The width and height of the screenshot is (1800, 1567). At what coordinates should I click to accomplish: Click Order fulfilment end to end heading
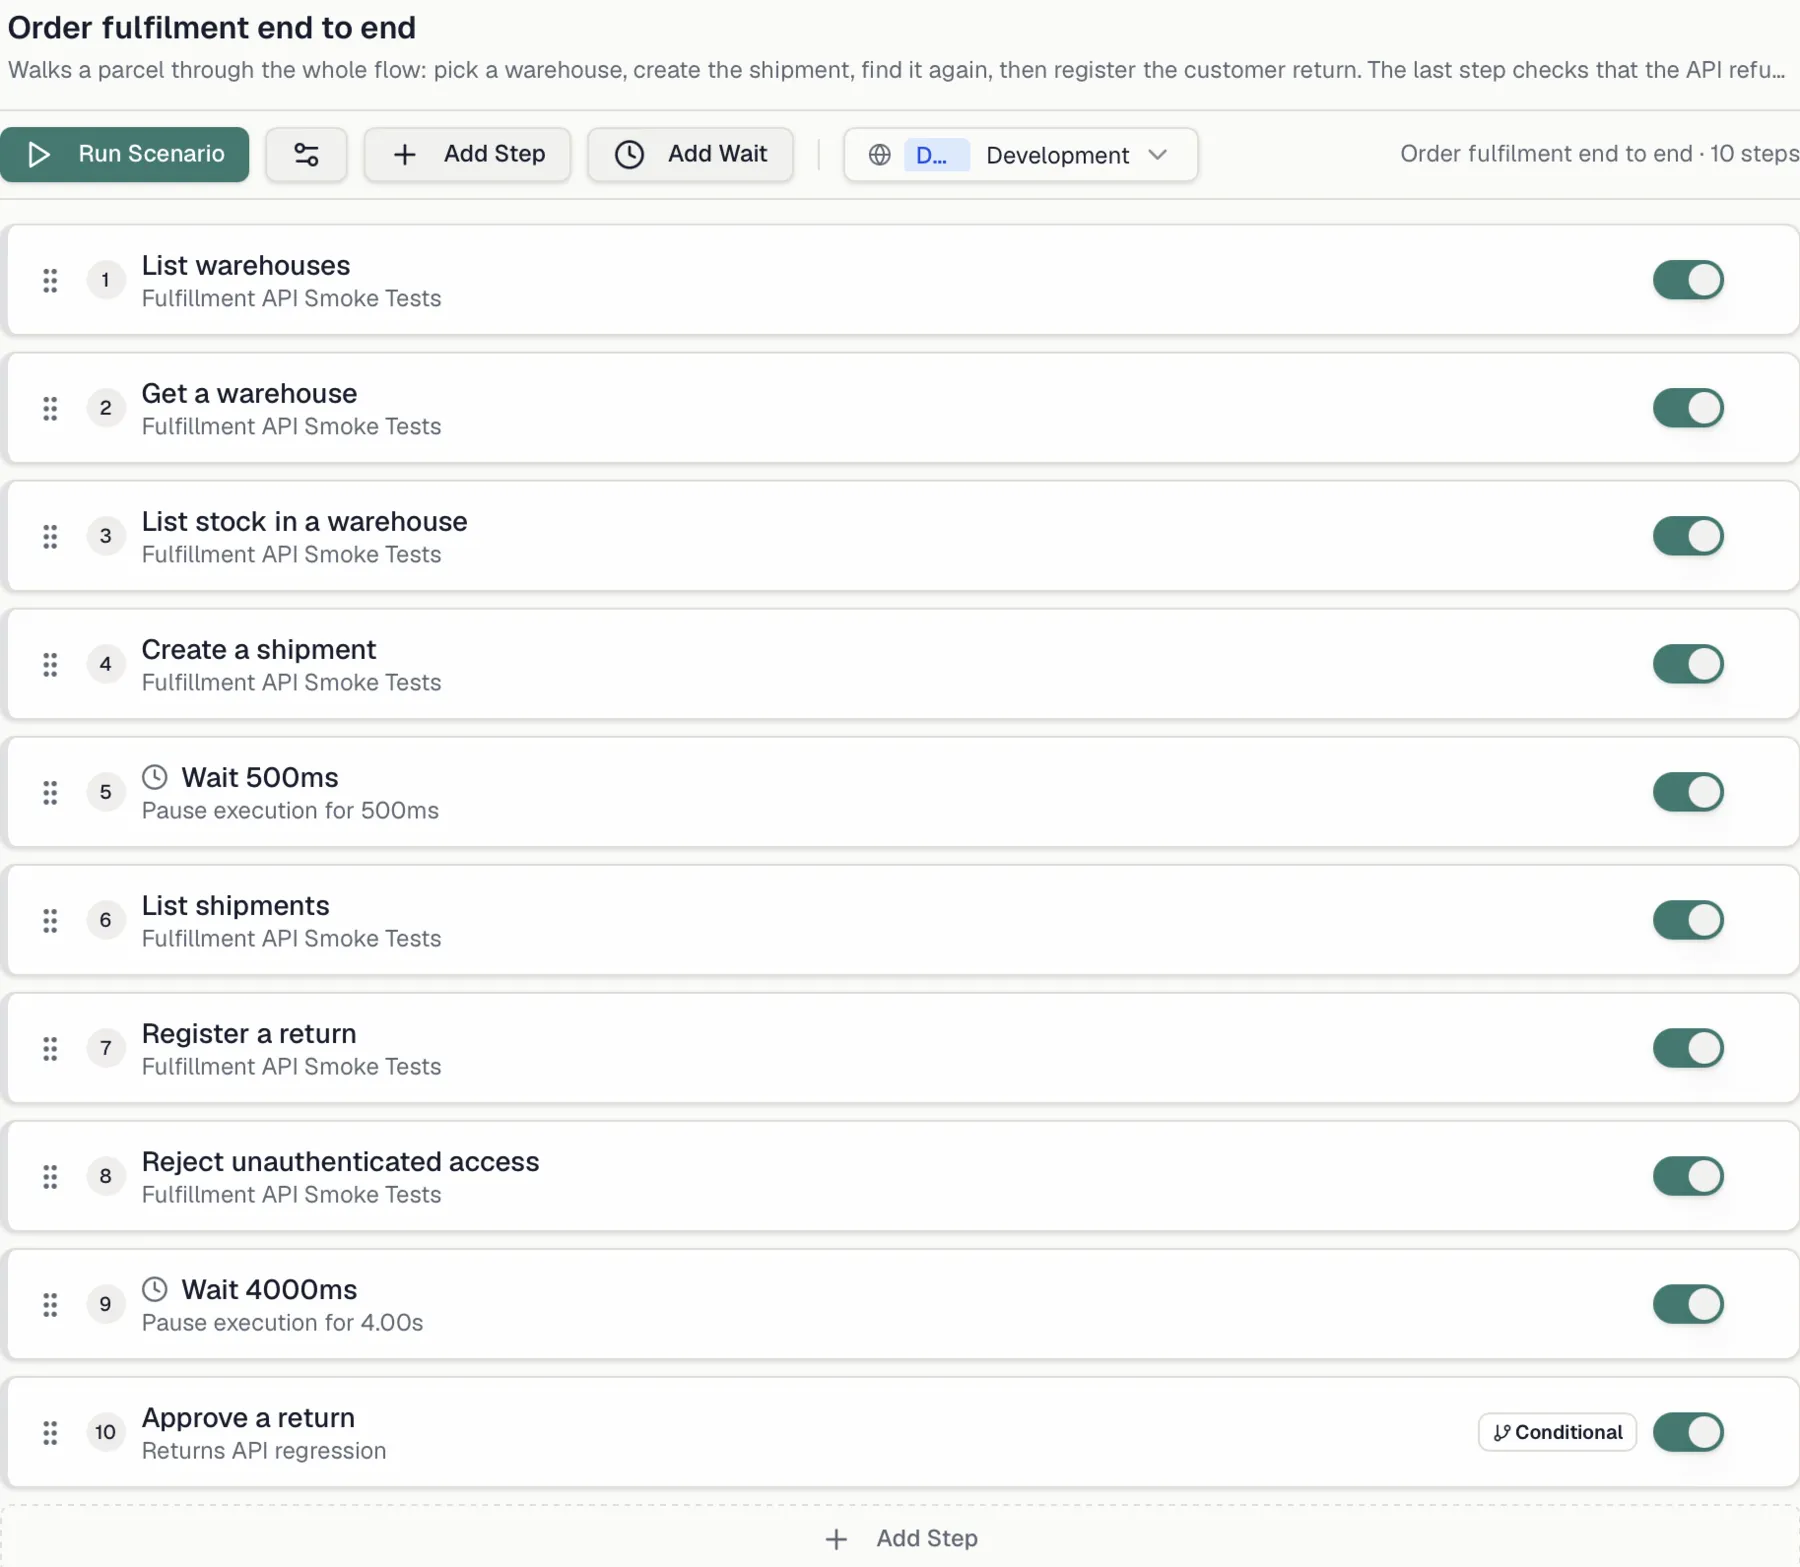tap(212, 27)
